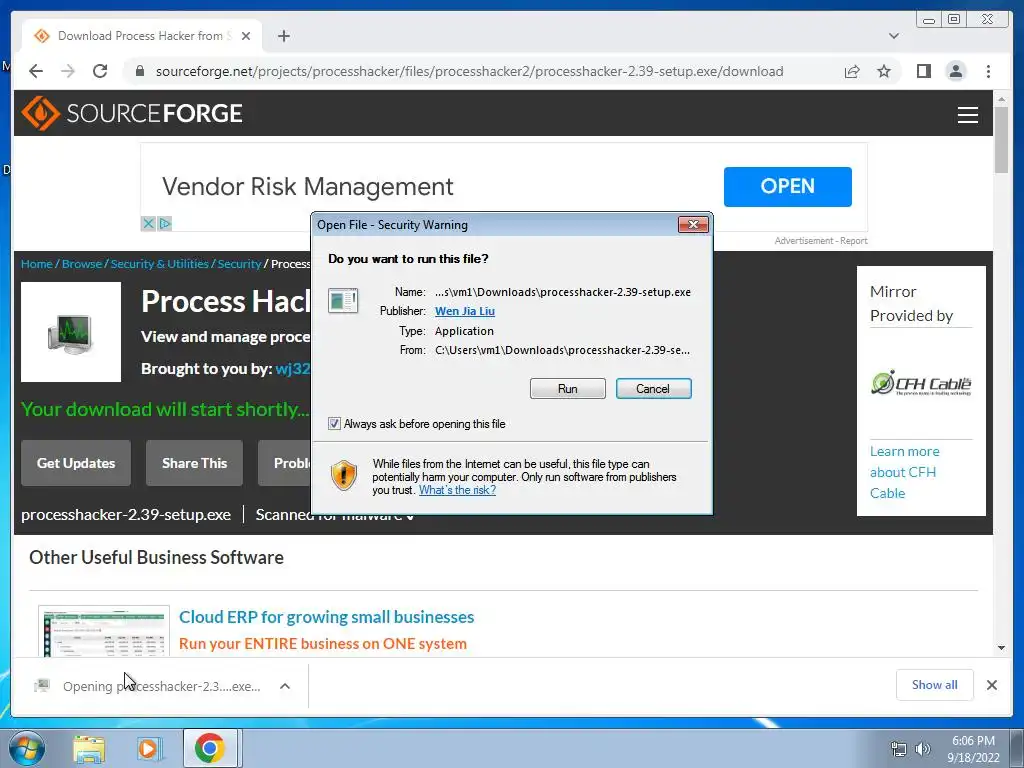Close the Download Process Hacker tab
Image resolution: width=1024 pixels, height=768 pixels.
246,36
